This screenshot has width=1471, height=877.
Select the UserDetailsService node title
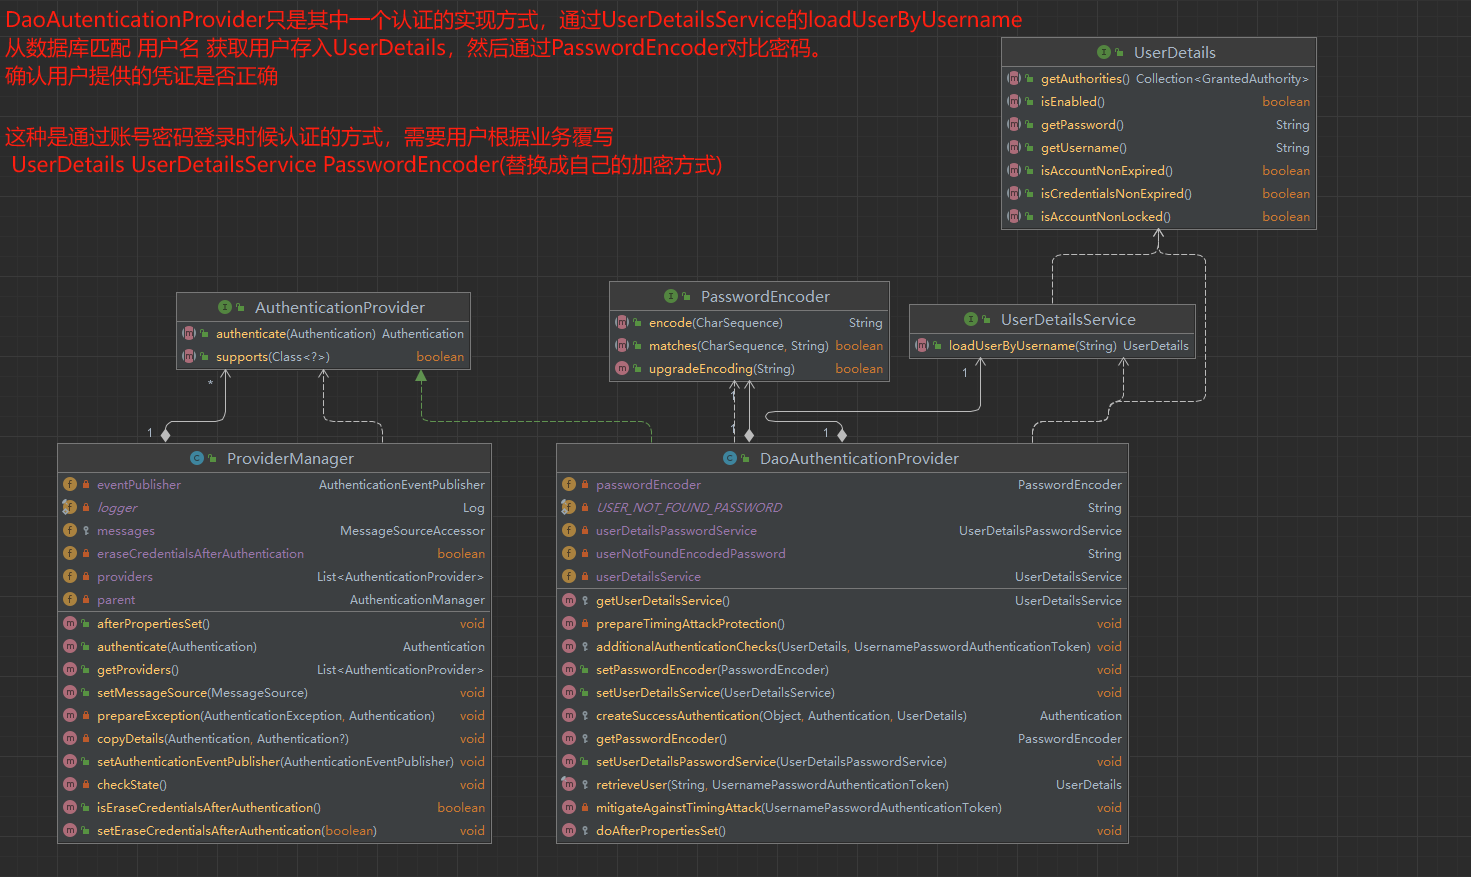1068,319
